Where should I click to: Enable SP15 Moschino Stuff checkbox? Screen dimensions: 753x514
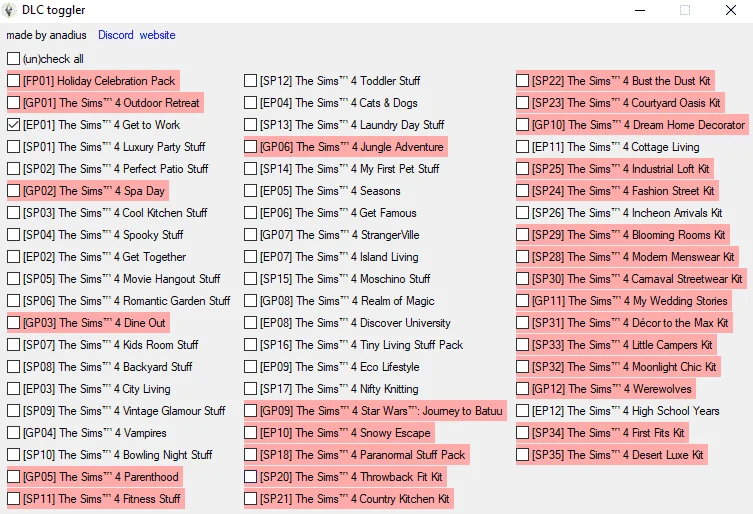click(x=250, y=279)
